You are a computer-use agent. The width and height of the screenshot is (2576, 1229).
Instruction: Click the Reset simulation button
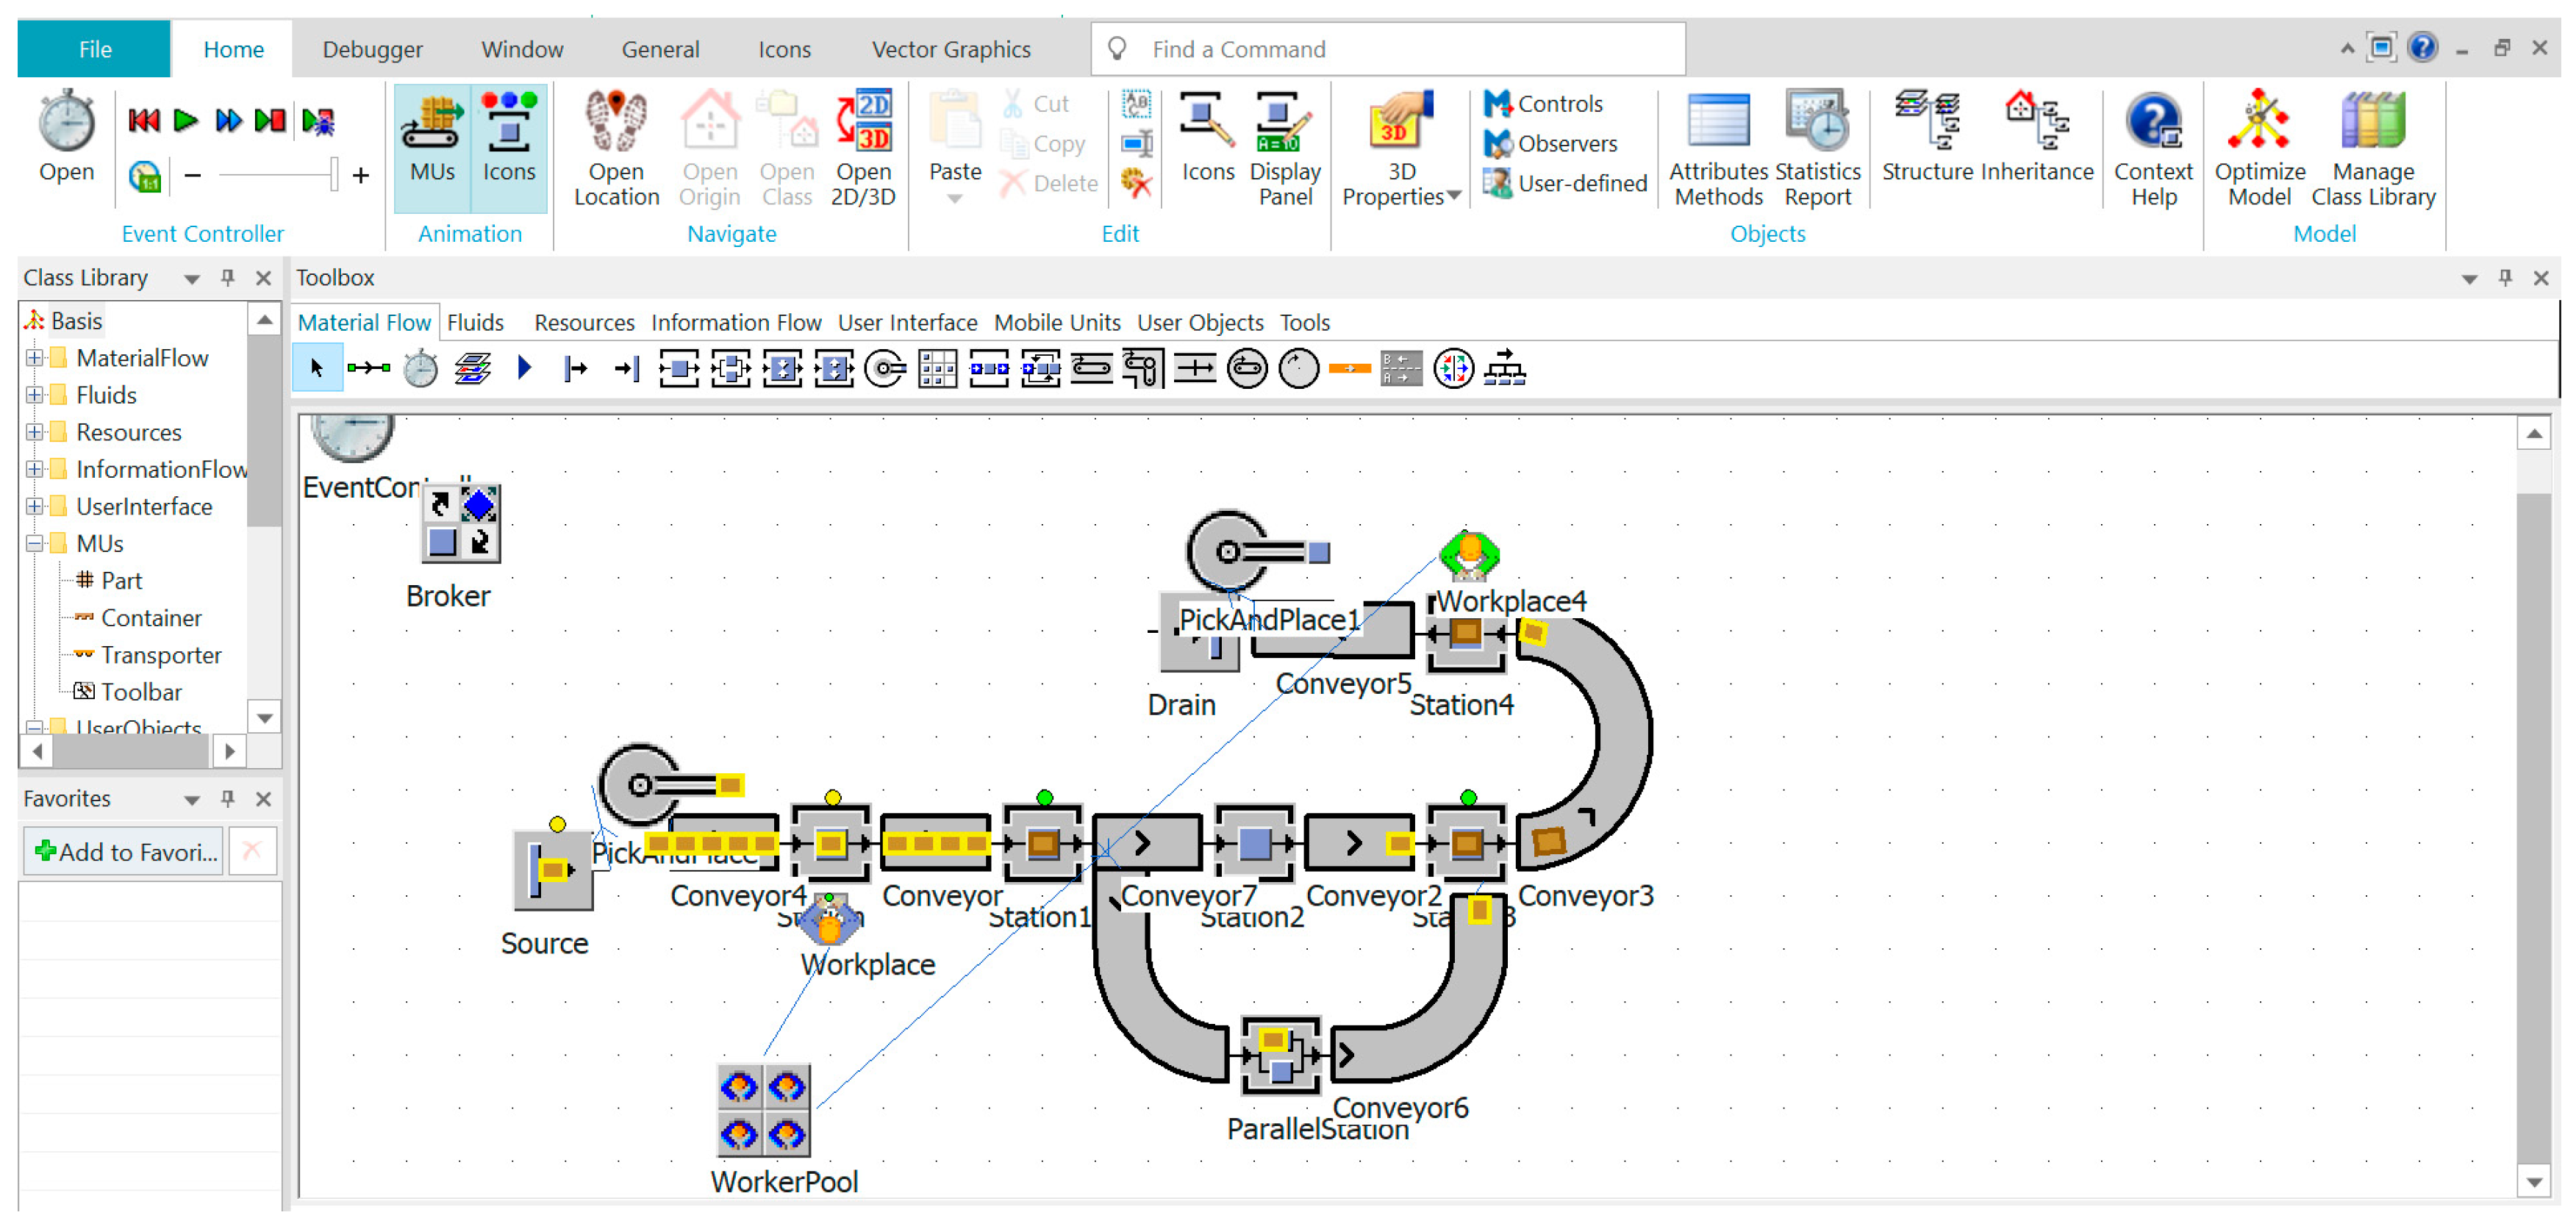point(143,121)
